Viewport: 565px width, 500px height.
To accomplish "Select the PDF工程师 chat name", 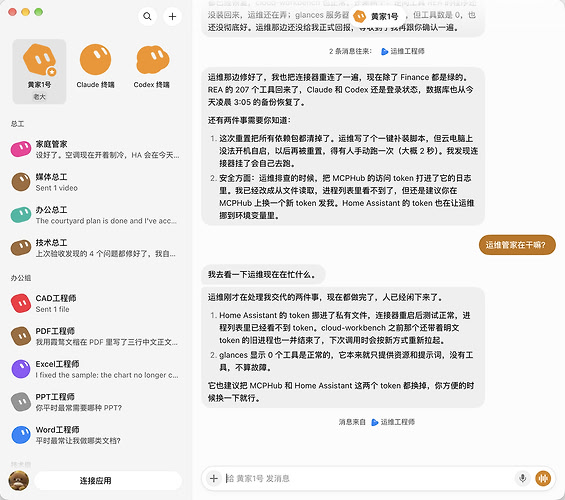I will pyautogui.click(x=55, y=331).
